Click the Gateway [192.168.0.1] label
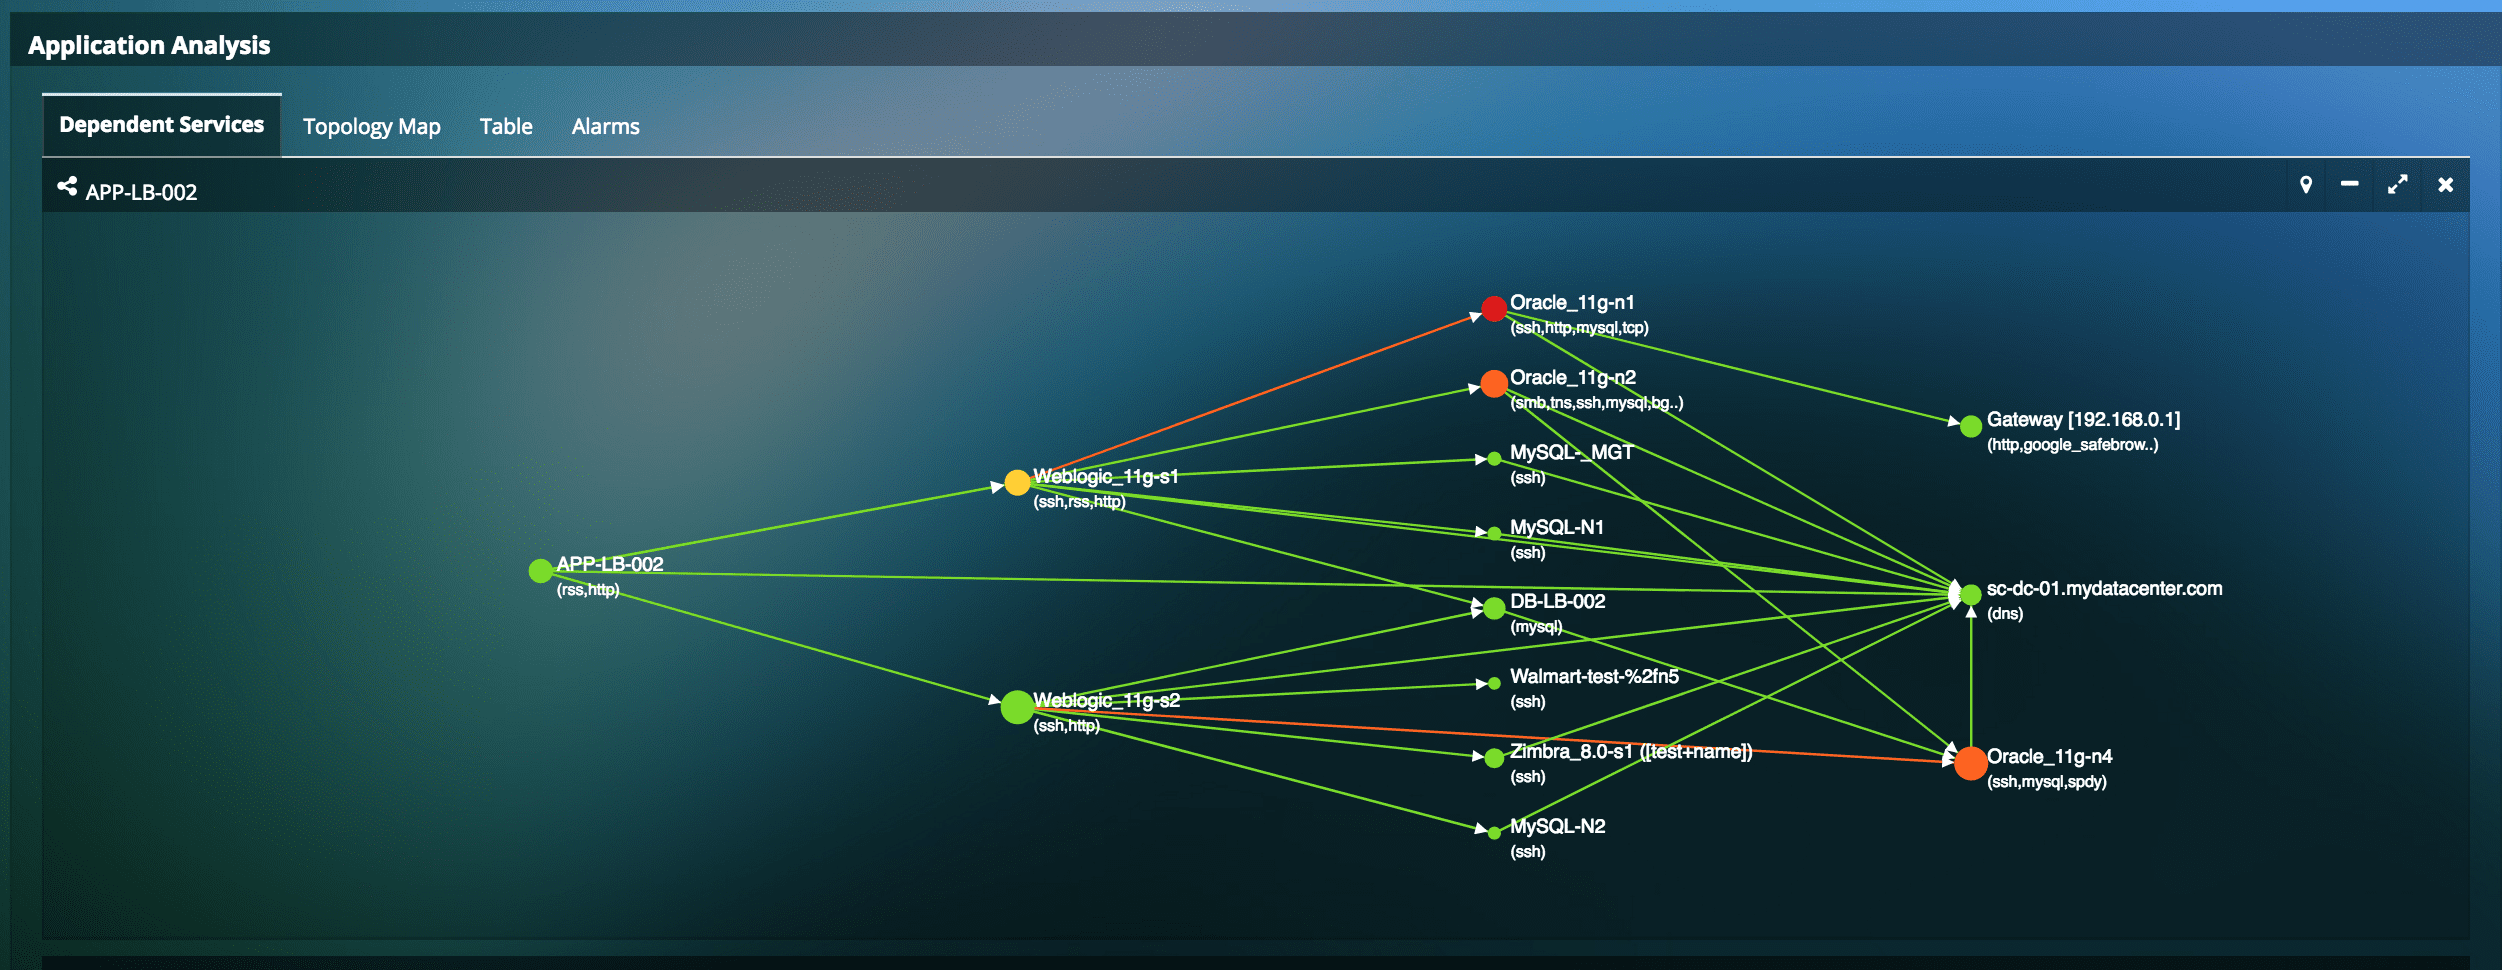The width and height of the screenshot is (2502, 970). pyautogui.click(x=2083, y=420)
